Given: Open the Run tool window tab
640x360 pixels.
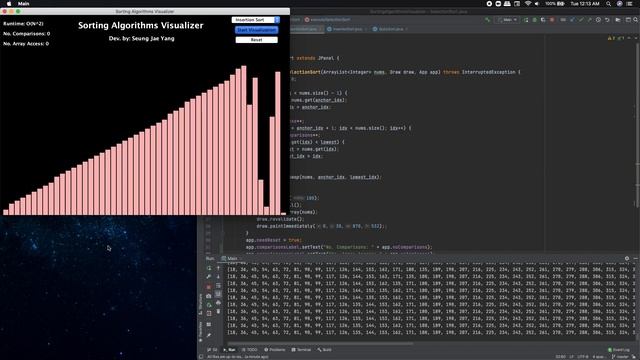Looking at the screenshot, I should 229,350.
